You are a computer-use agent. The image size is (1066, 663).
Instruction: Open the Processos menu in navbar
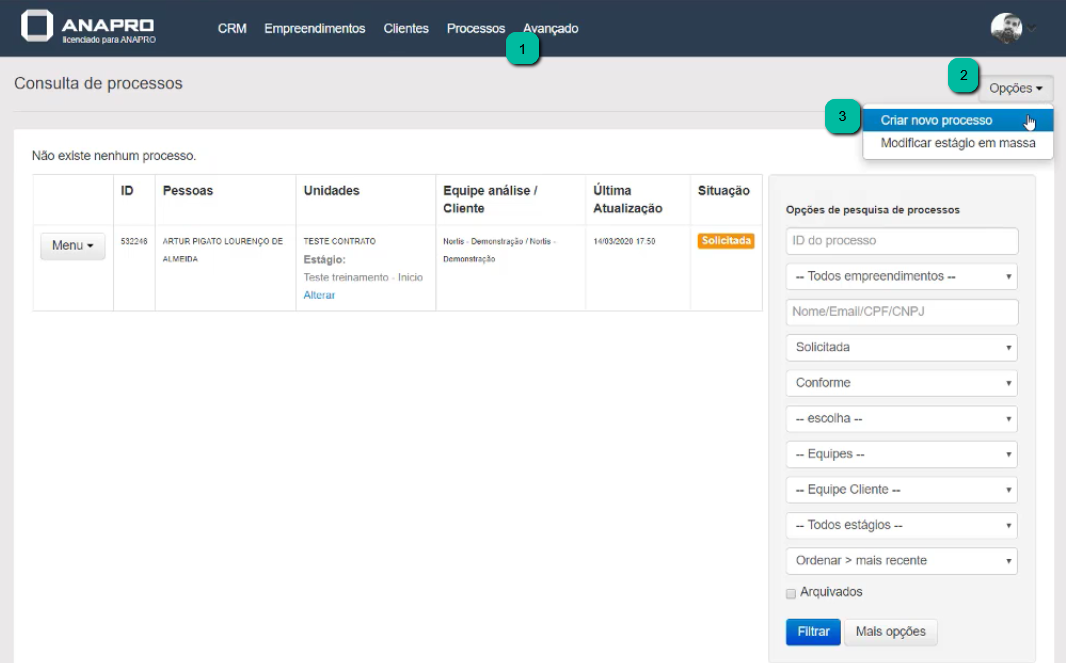475,29
